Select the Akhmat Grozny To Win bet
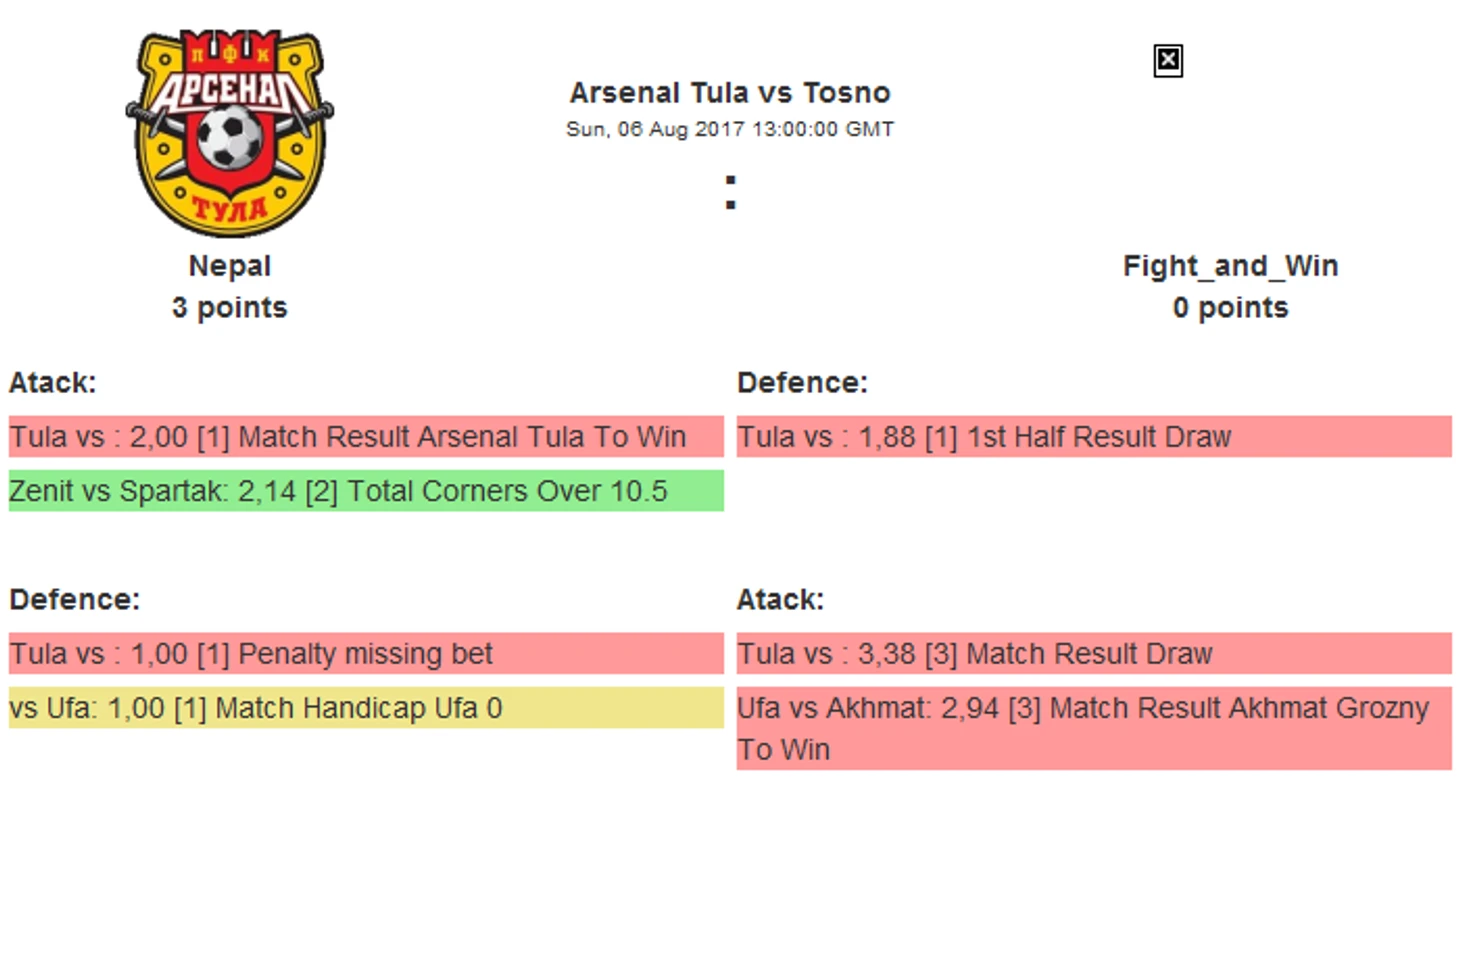 click(1093, 728)
